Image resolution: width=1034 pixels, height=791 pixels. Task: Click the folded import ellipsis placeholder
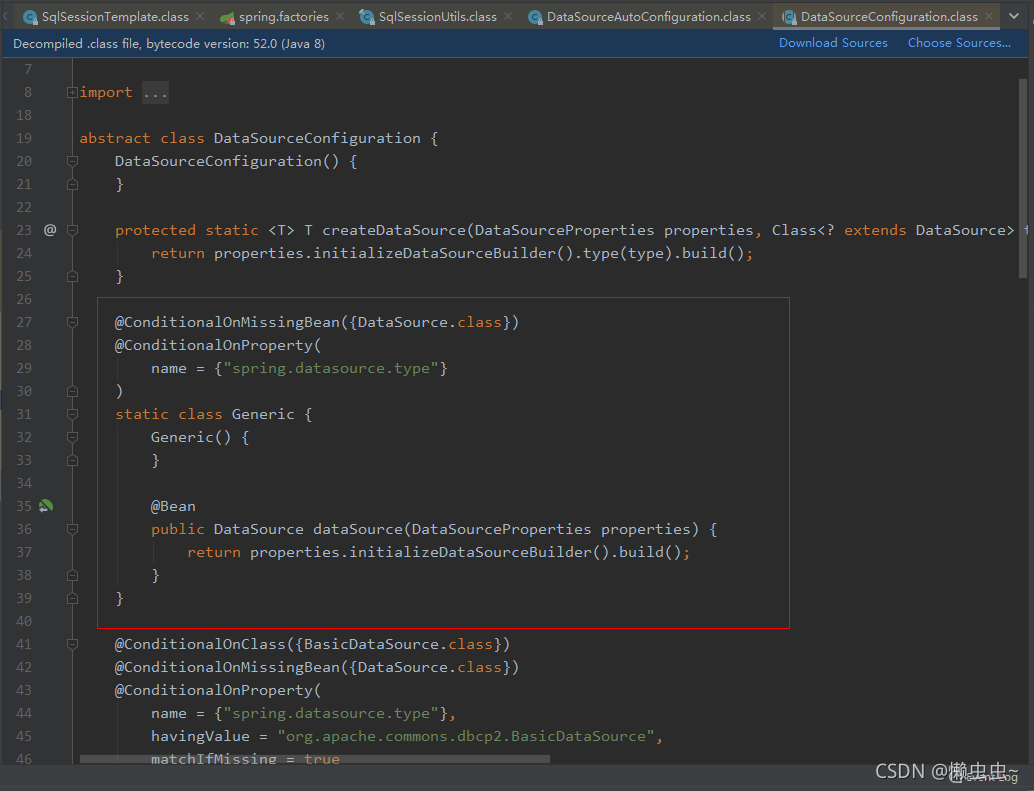coord(155,92)
